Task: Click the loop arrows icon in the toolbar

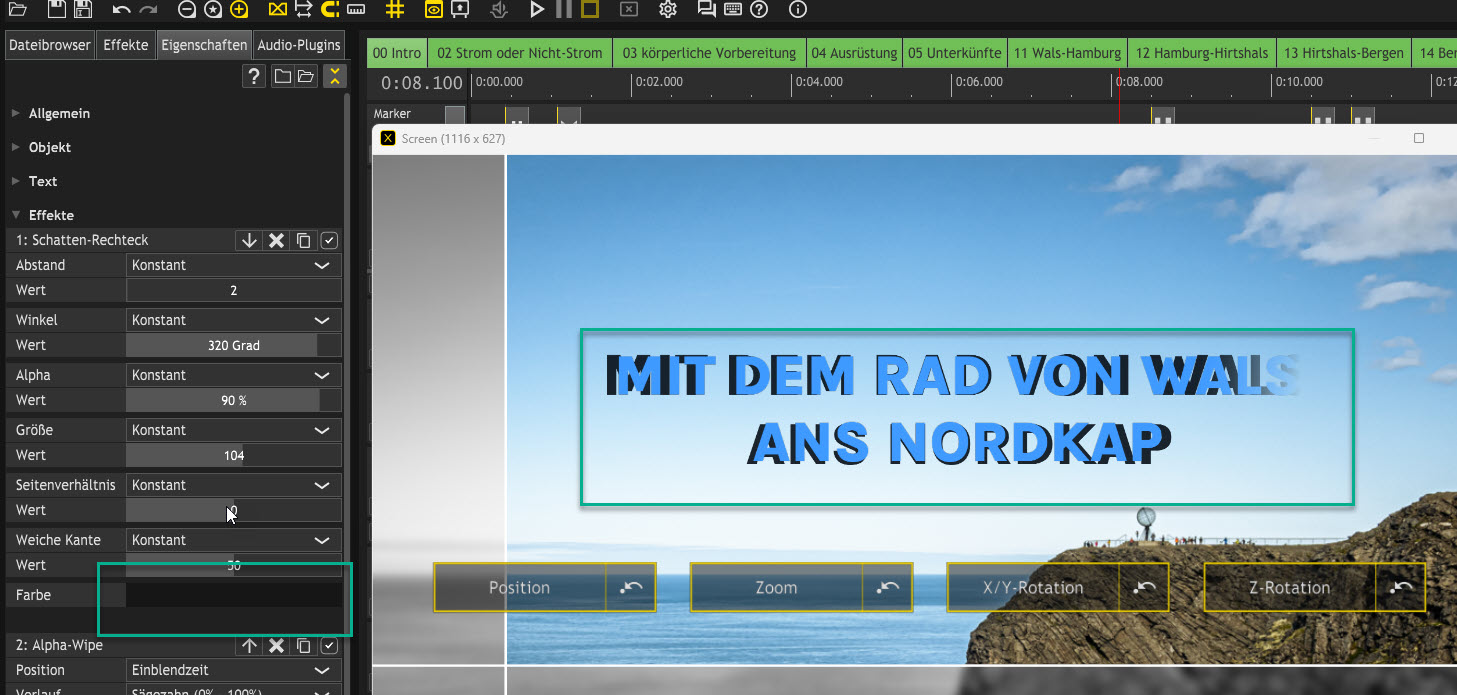Action: pyautogui.click(x=304, y=10)
